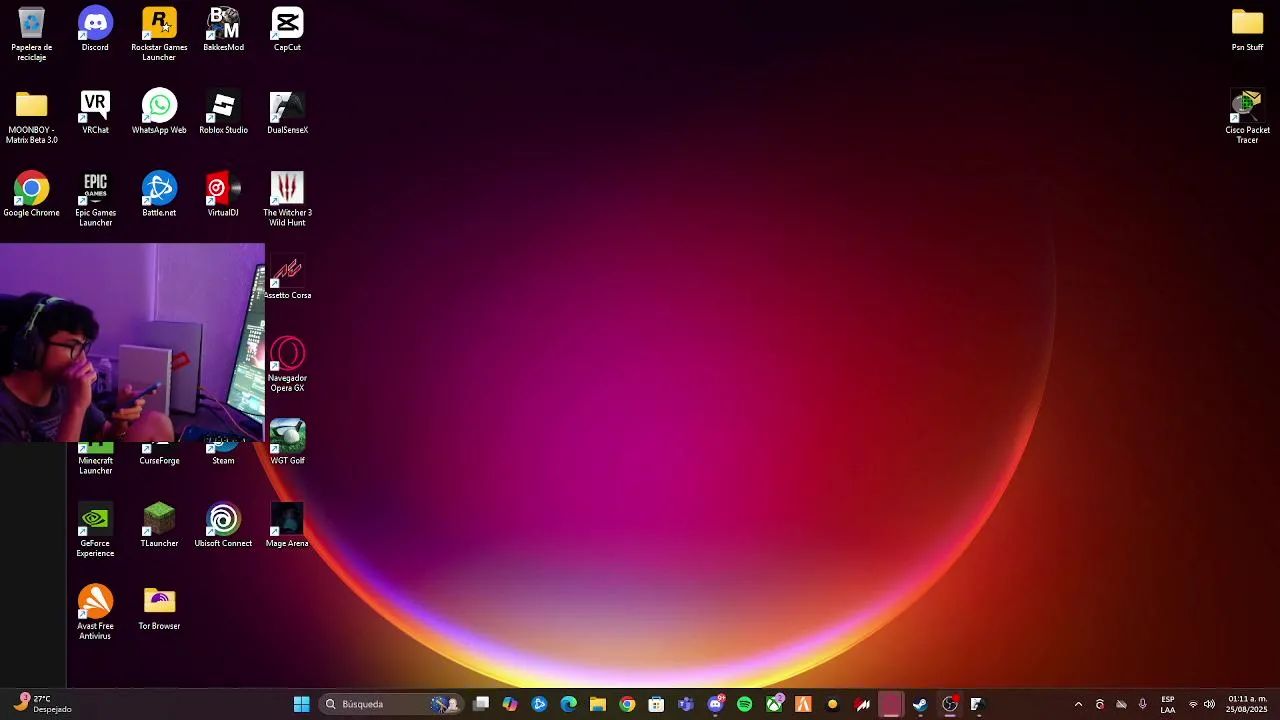This screenshot has height=720, width=1280.
Task: Select the Ubisoft Connect shortcut
Action: (x=223, y=526)
